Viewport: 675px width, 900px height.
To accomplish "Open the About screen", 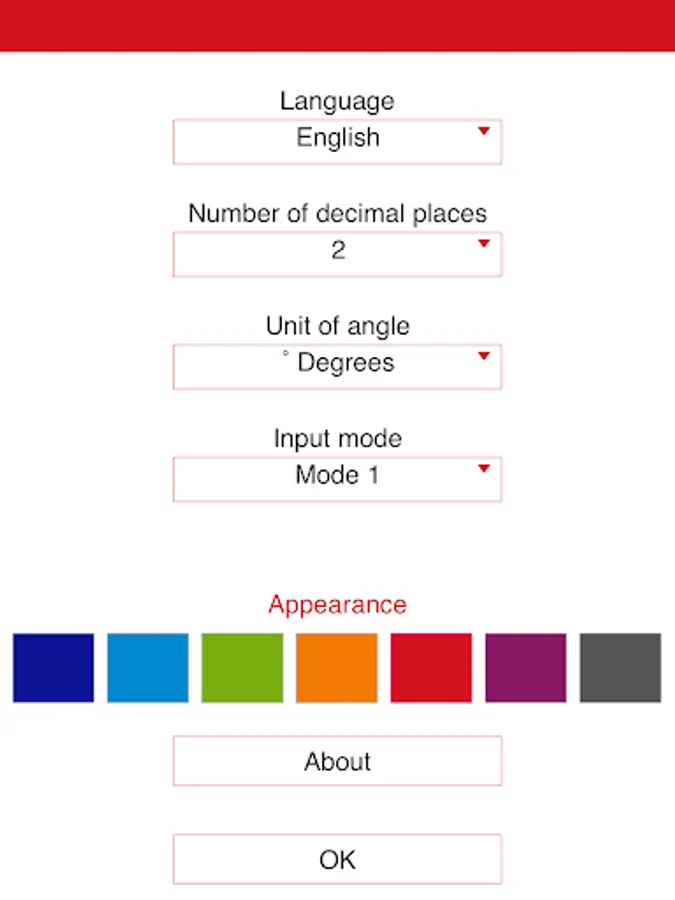I will 337,761.
